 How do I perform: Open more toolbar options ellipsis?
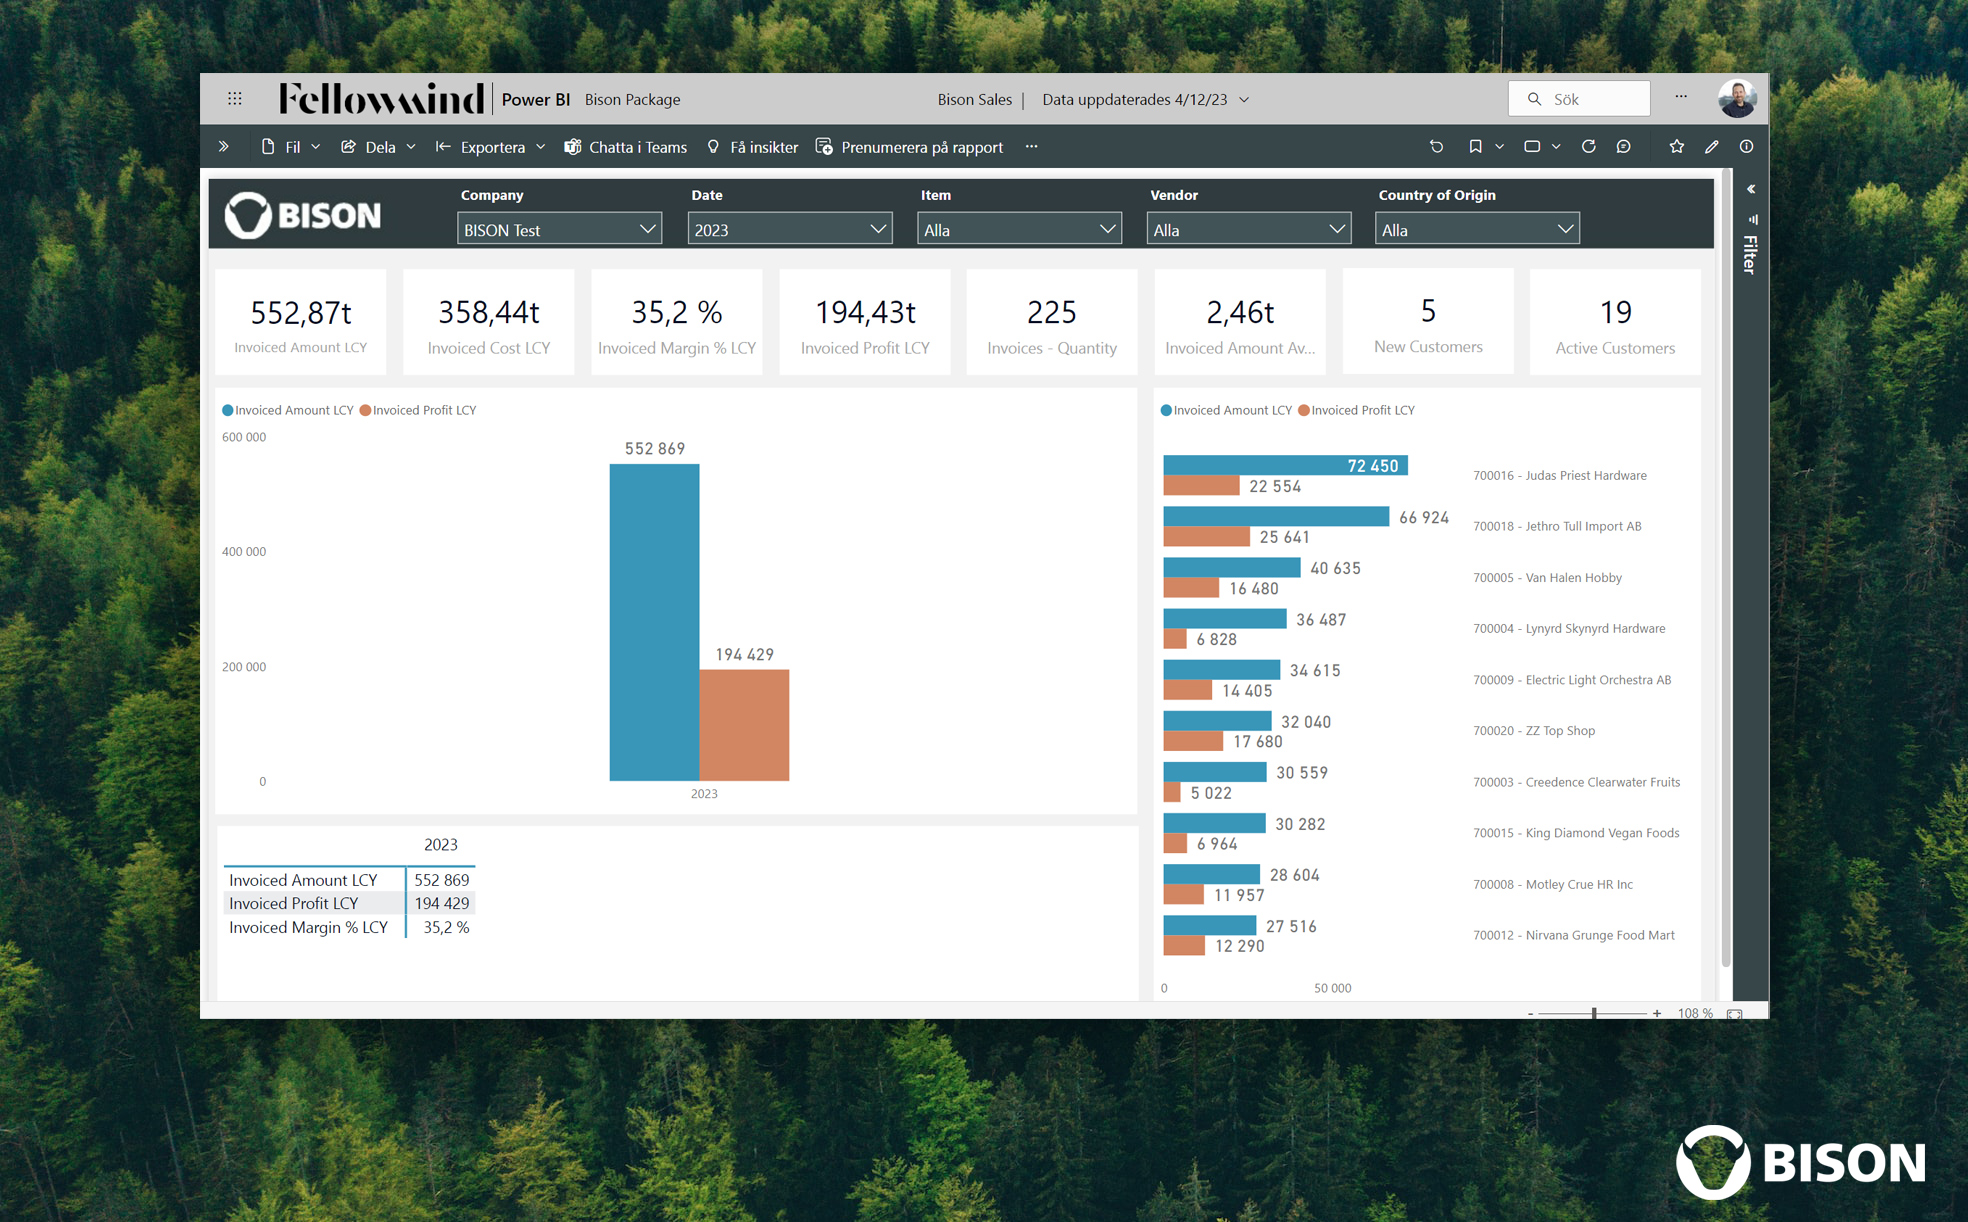[1031, 147]
